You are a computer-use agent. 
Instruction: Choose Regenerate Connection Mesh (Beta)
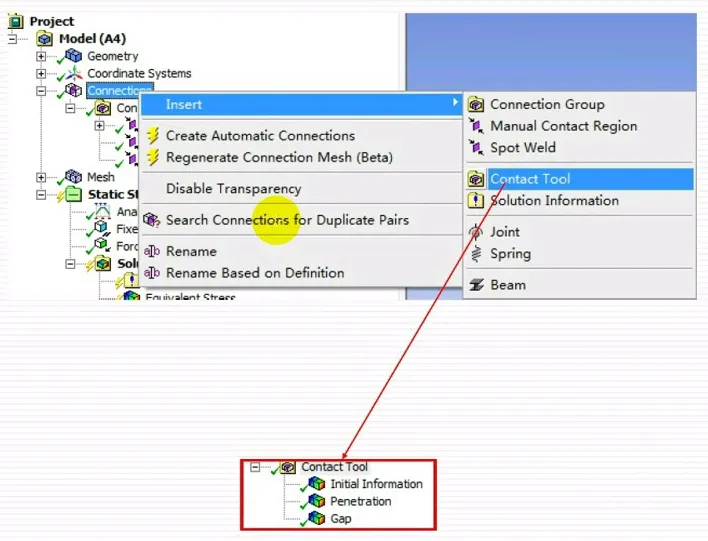click(279, 157)
